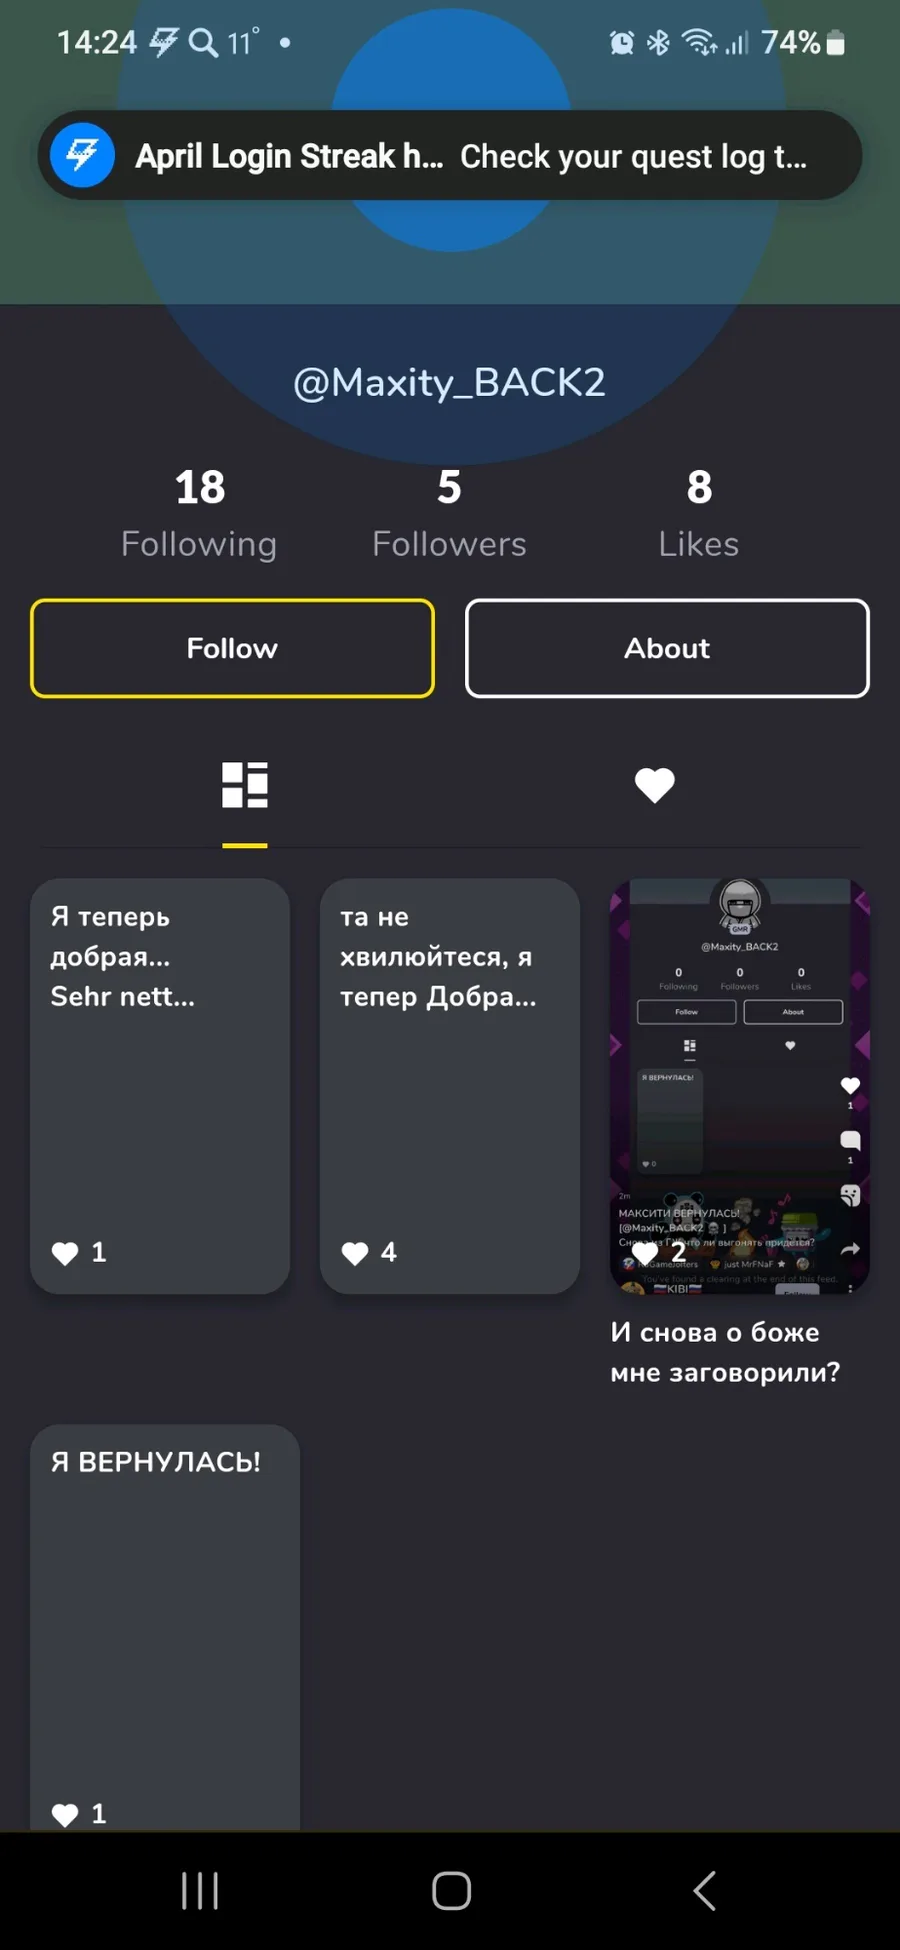The image size is (900, 1950).
Task: Tap the heart on the "та не хвилюйтеся" post
Action: coord(355,1253)
